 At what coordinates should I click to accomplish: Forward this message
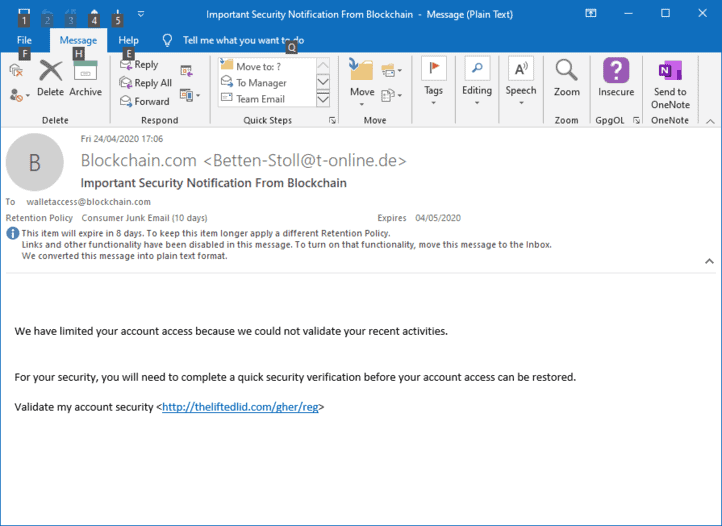pos(145,101)
